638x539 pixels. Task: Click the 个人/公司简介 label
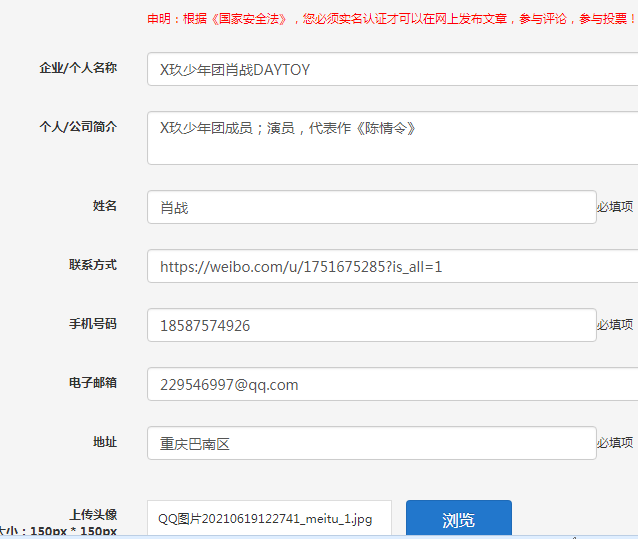coord(78,127)
